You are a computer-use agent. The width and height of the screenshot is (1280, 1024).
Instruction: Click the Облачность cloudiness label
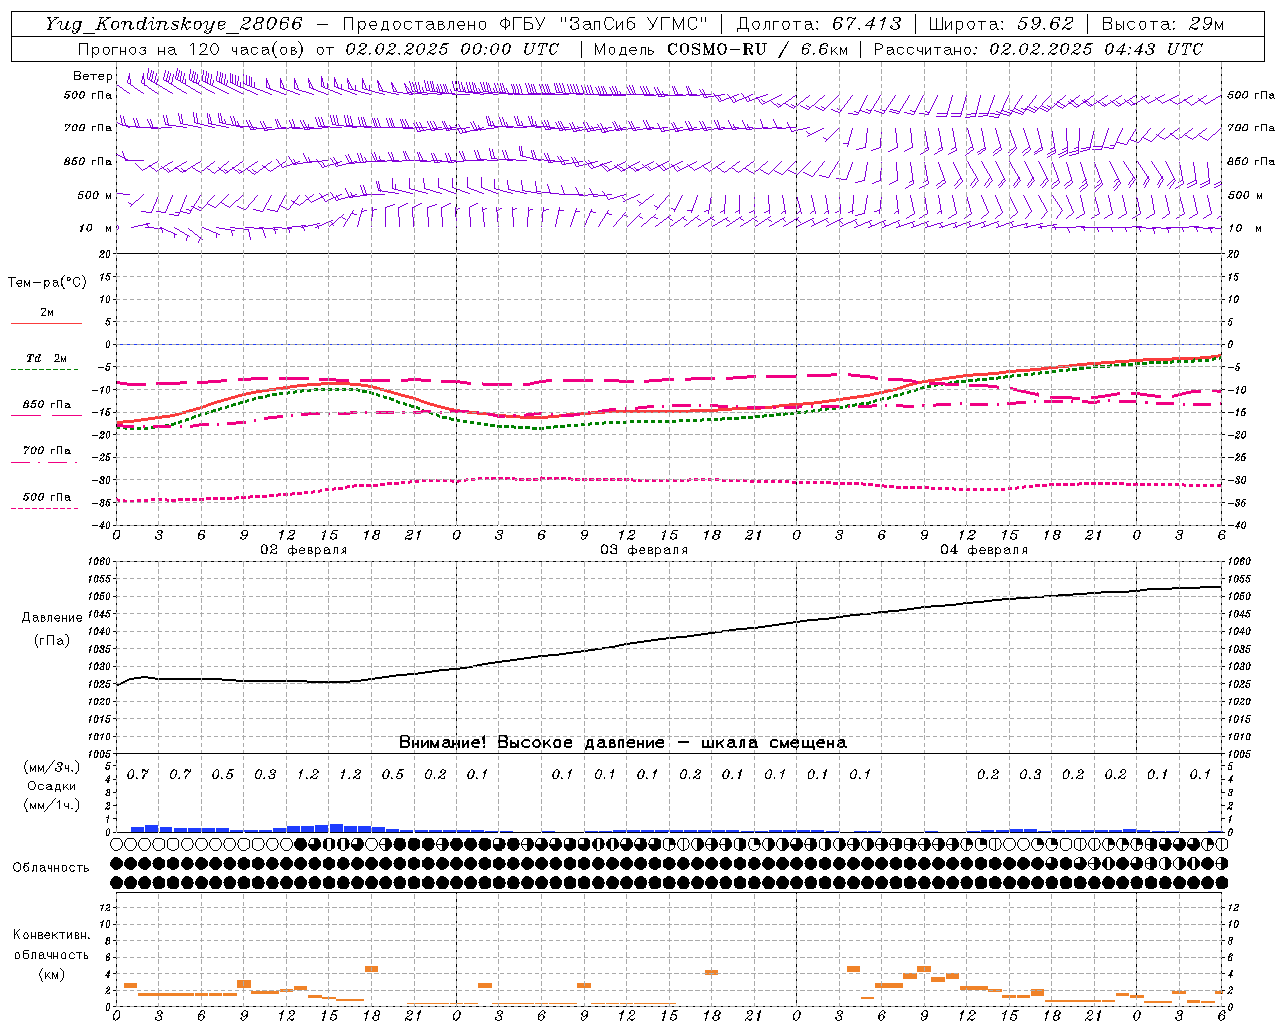51,867
